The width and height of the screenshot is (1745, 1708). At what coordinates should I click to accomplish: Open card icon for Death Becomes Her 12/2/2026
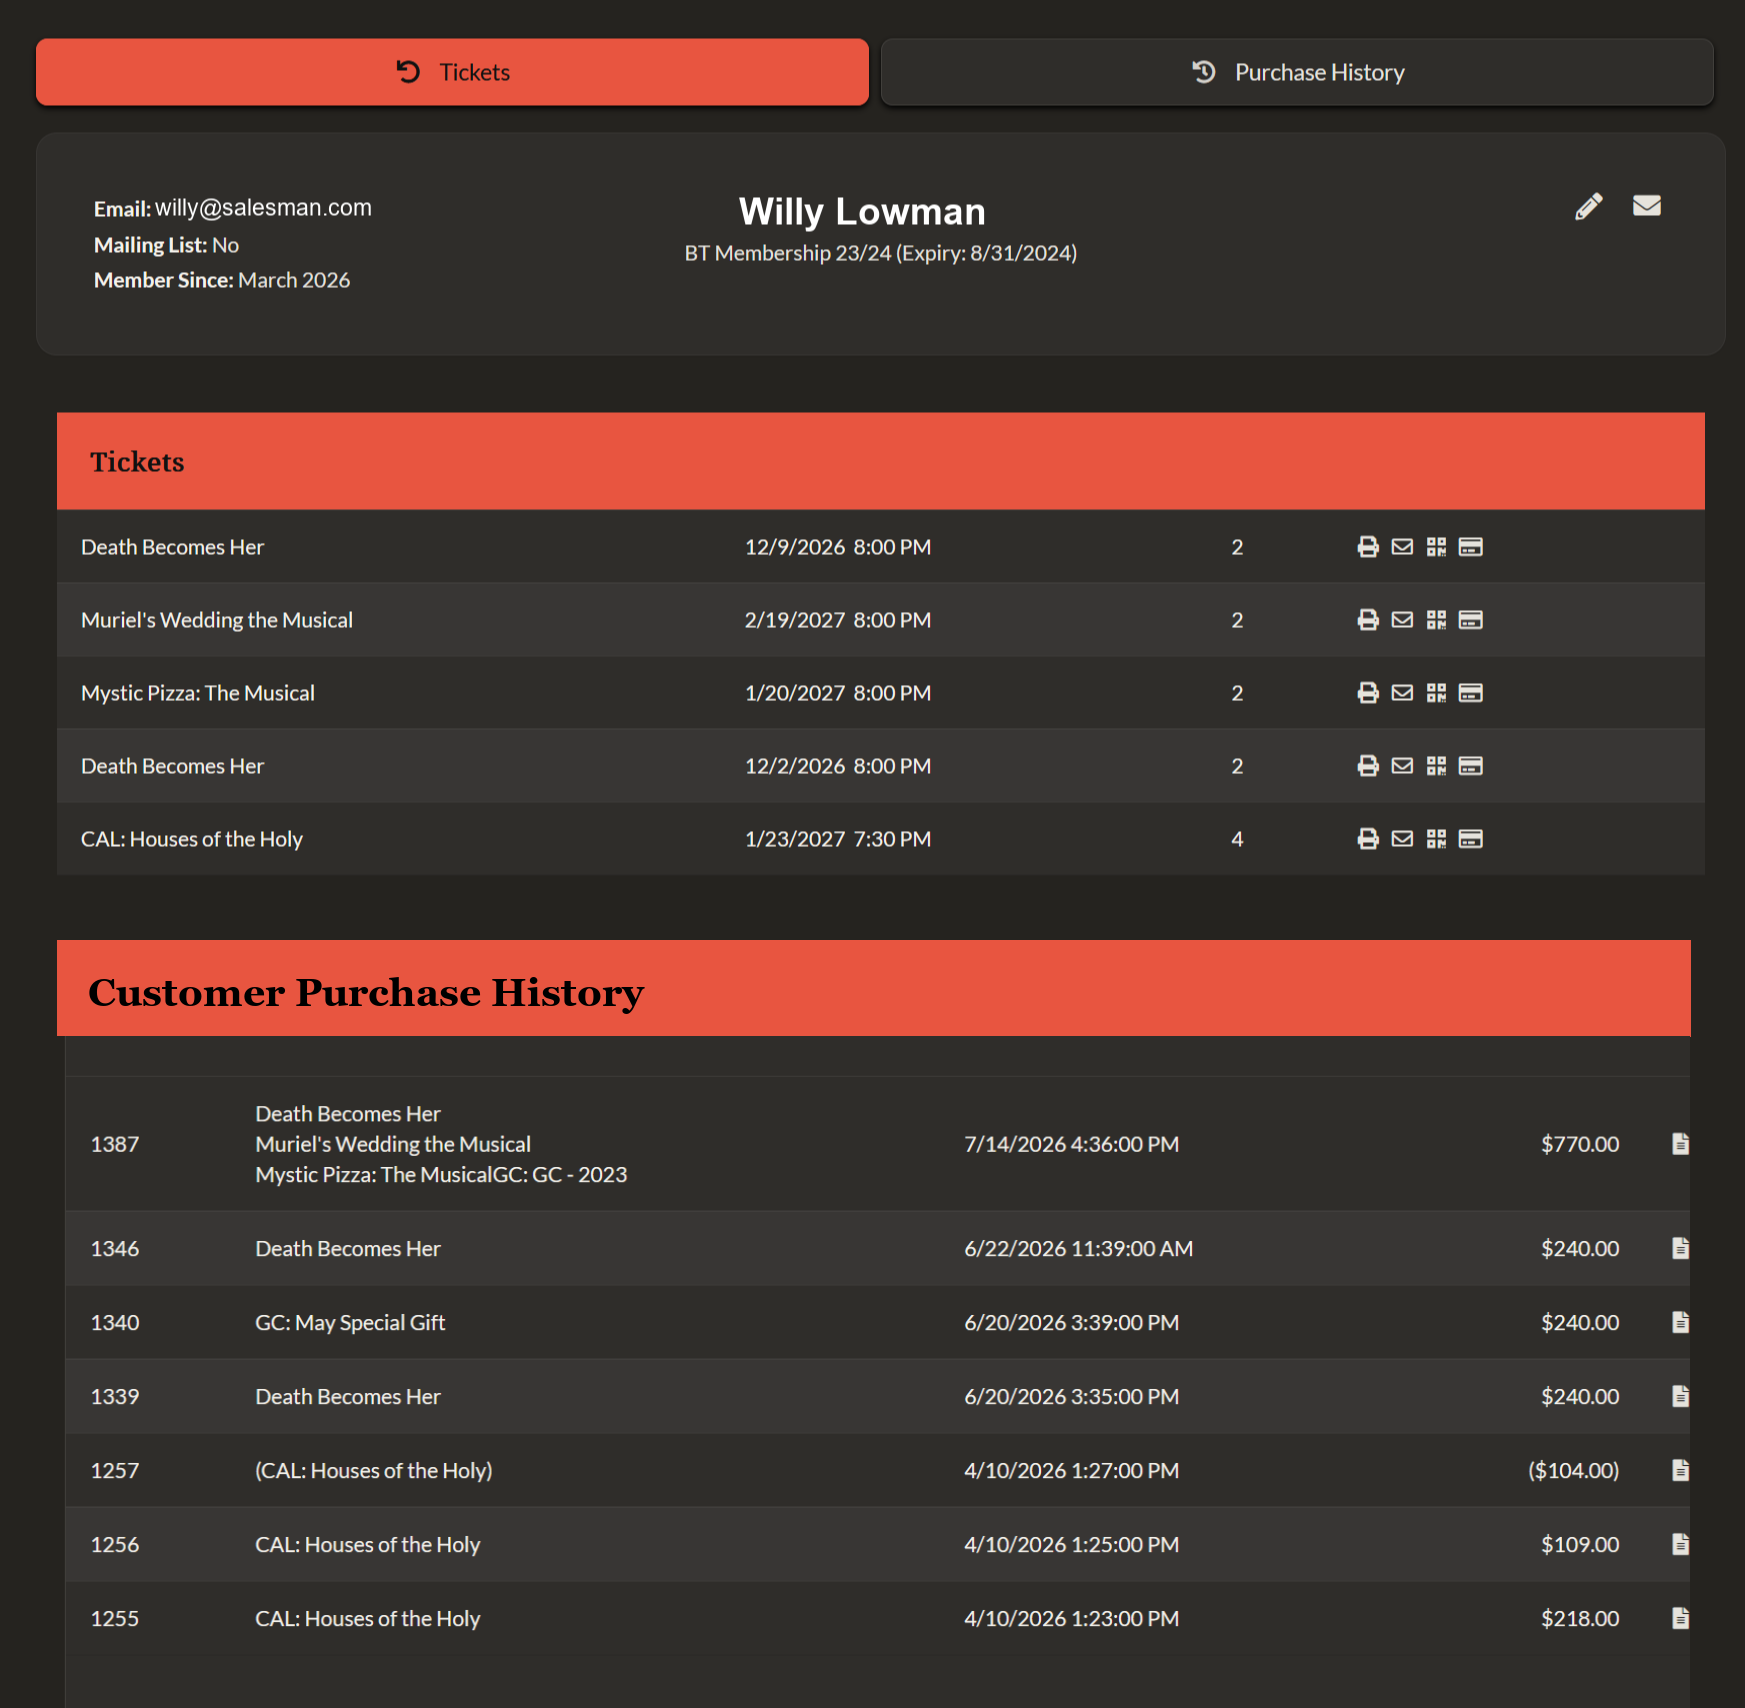coord(1470,766)
